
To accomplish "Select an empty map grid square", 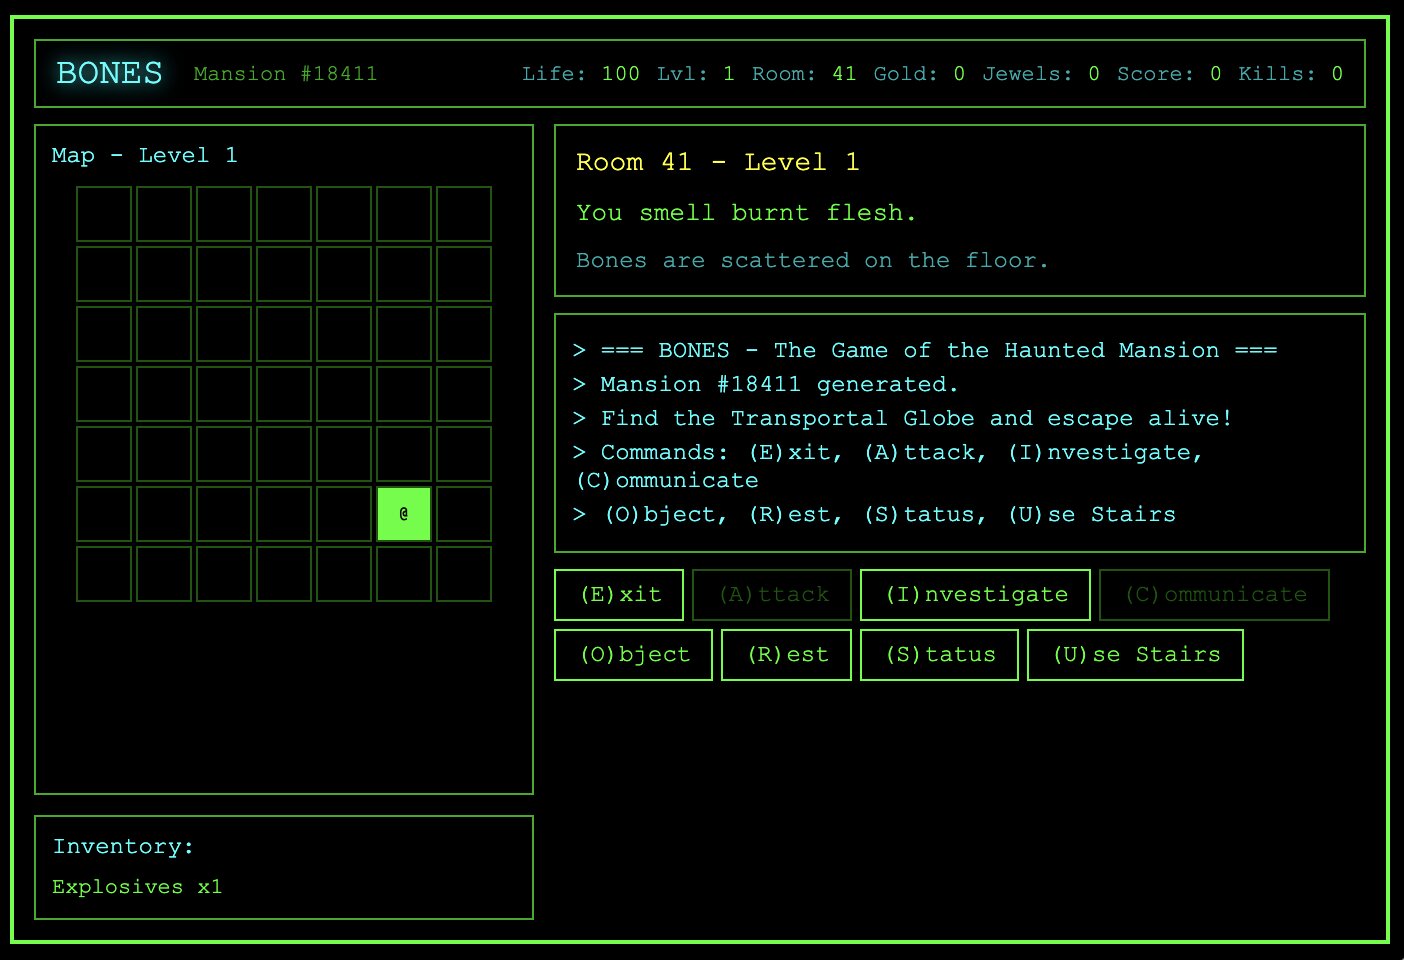I will [x=103, y=213].
